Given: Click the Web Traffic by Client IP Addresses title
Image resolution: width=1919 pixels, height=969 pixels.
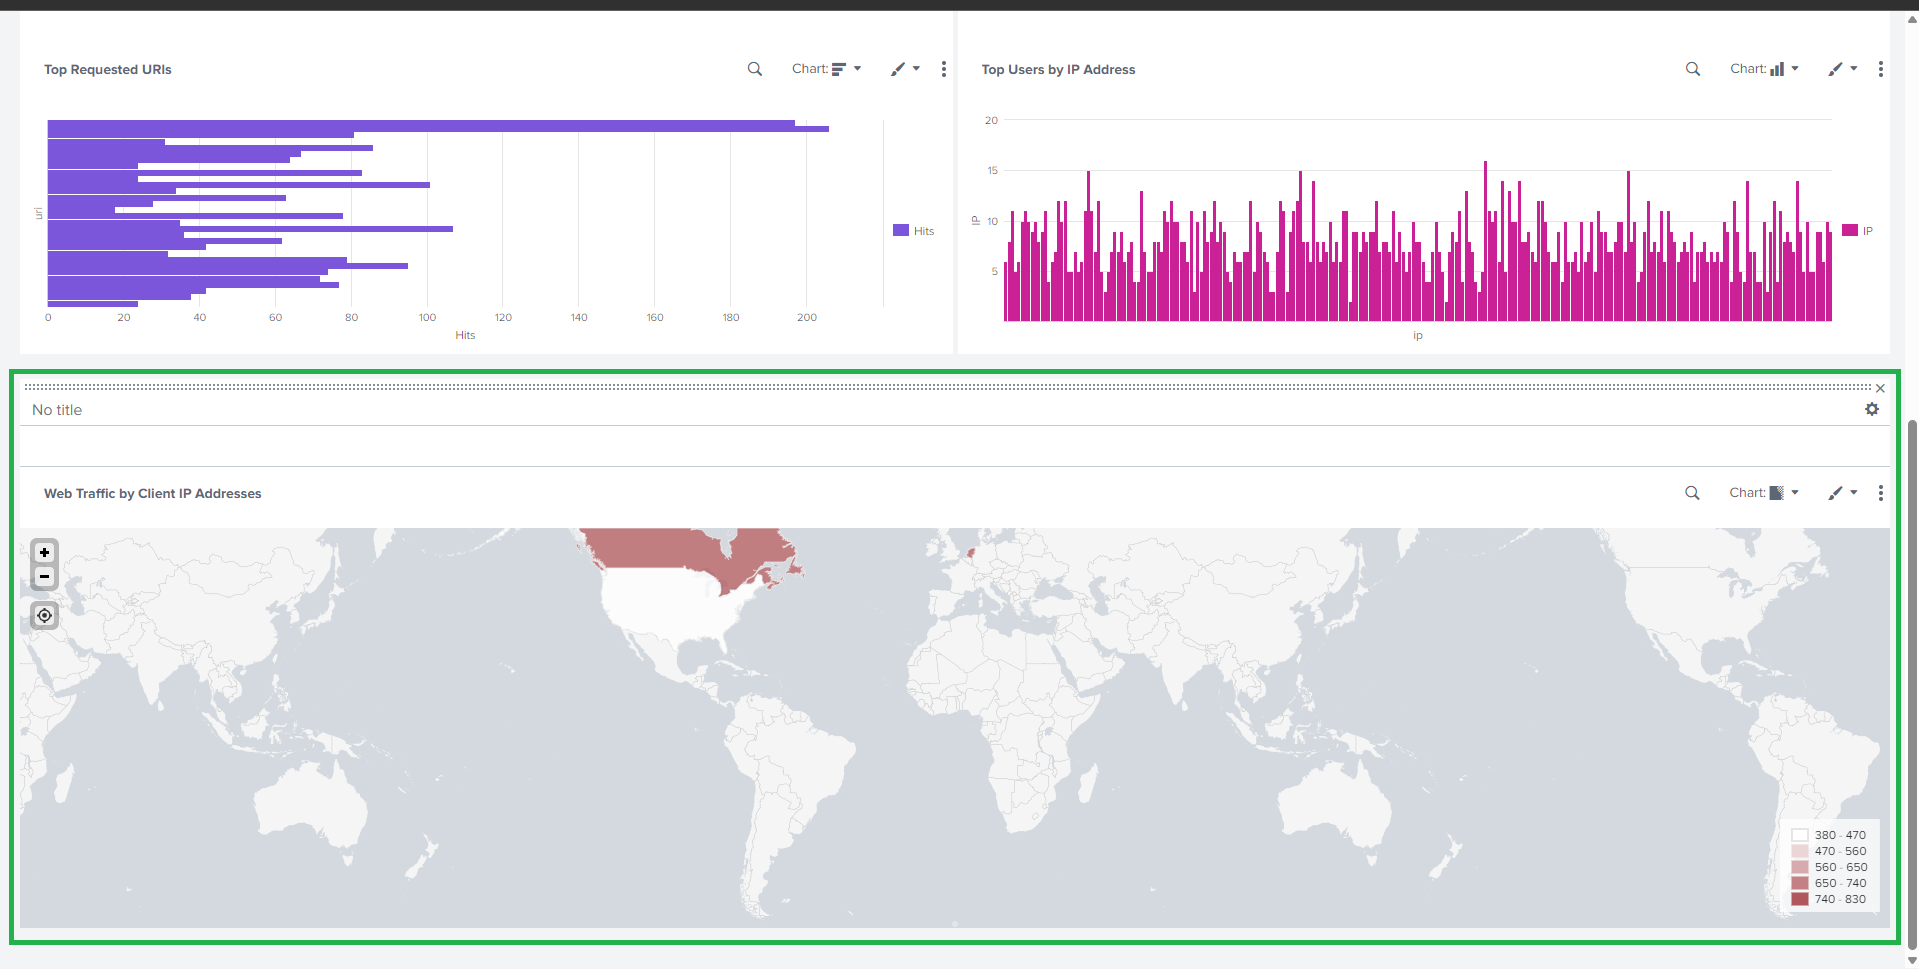Looking at the screenshot, I should point(153,493).
